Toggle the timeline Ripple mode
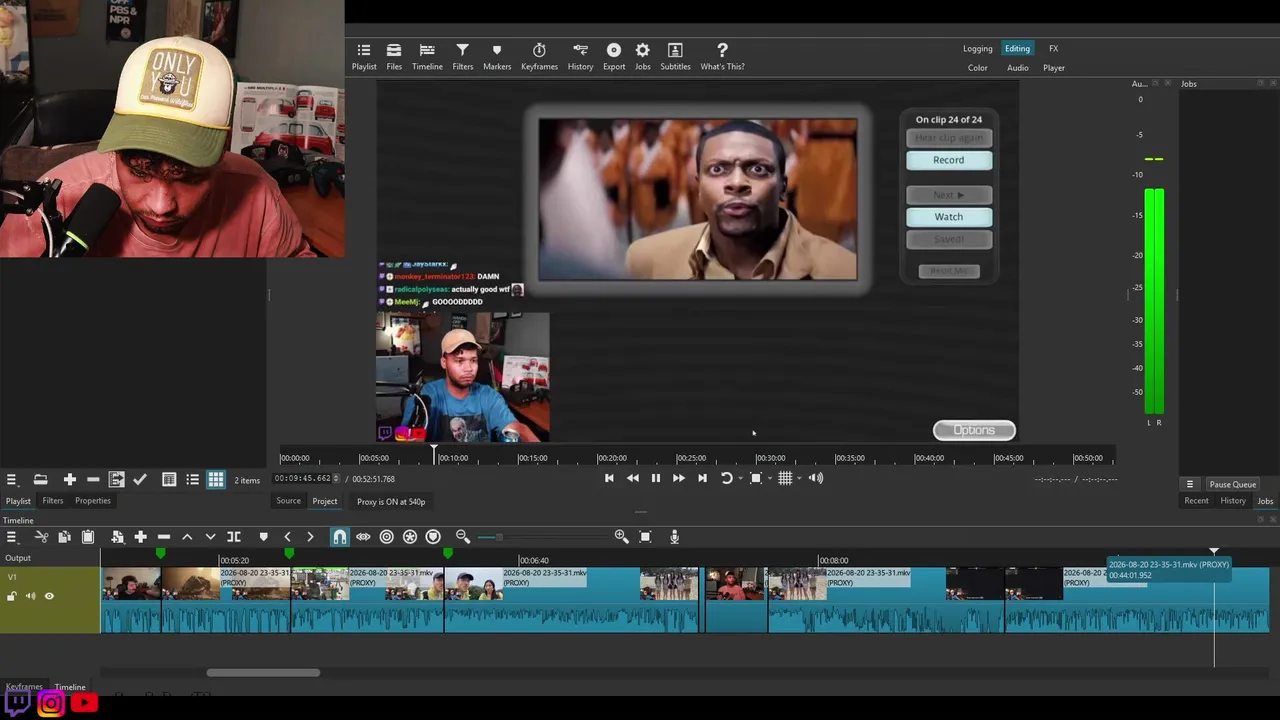The width and height of the screenshot is (1280, 720). pyautogui.click(x=386, y=537)
